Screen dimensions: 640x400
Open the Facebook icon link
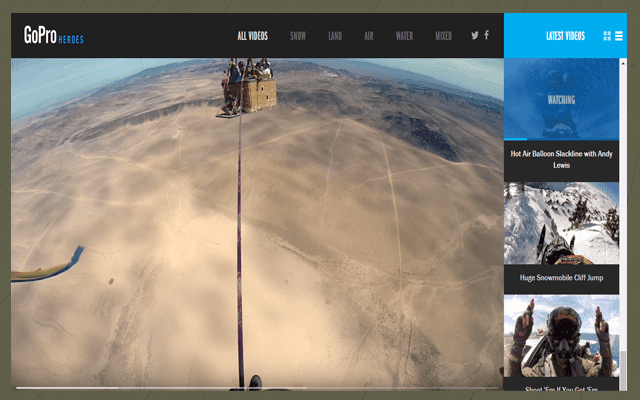click(487, 35)
